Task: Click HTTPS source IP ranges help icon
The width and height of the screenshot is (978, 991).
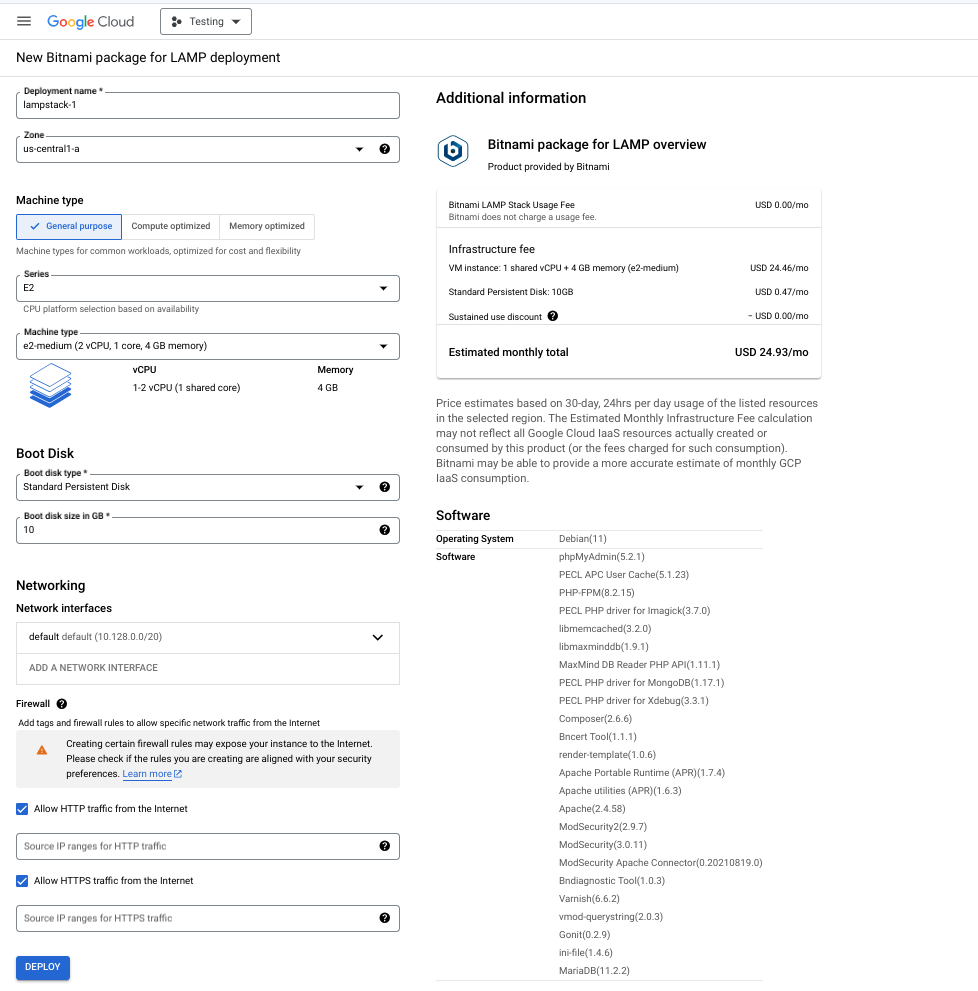Action: [384, 918]
